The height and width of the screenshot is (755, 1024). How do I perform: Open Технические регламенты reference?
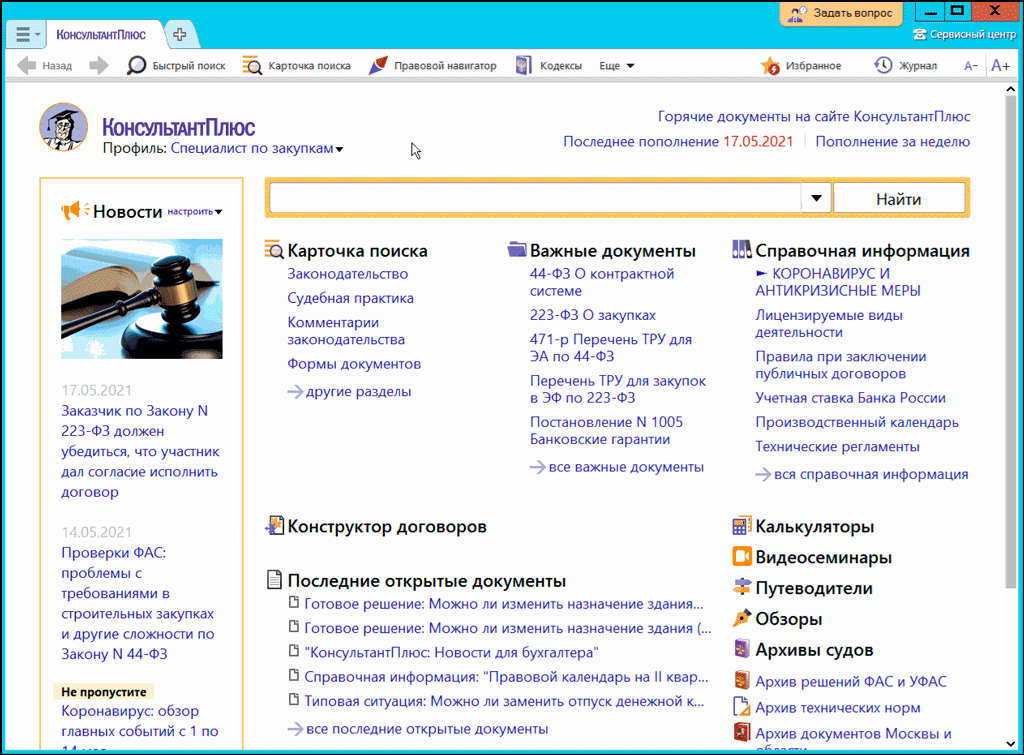(837, 446)
